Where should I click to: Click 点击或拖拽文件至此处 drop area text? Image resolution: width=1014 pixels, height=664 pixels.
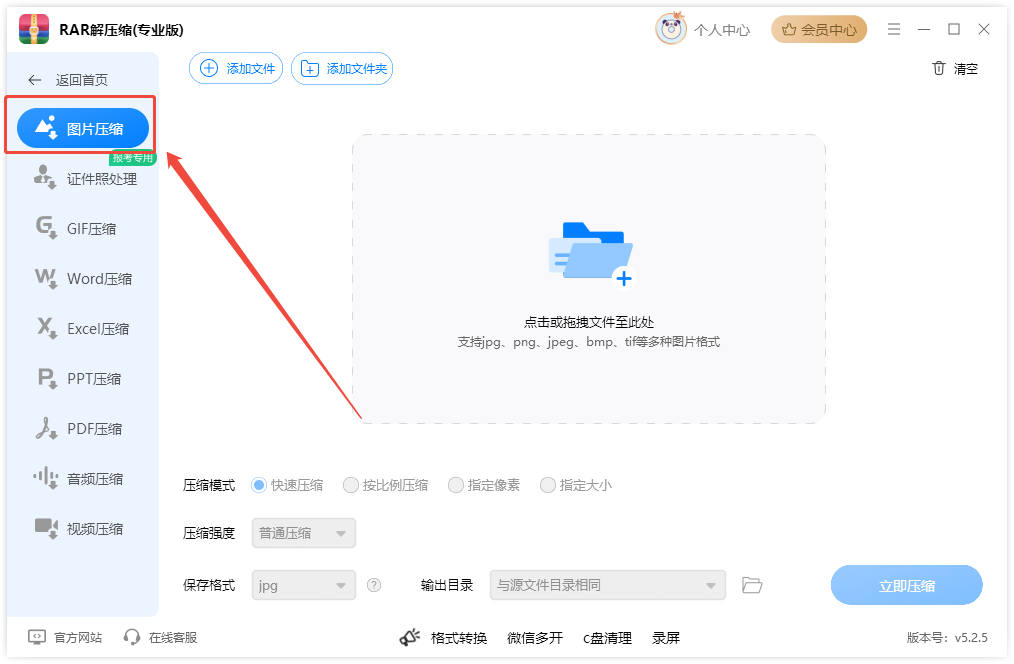(x=588, y=322)
